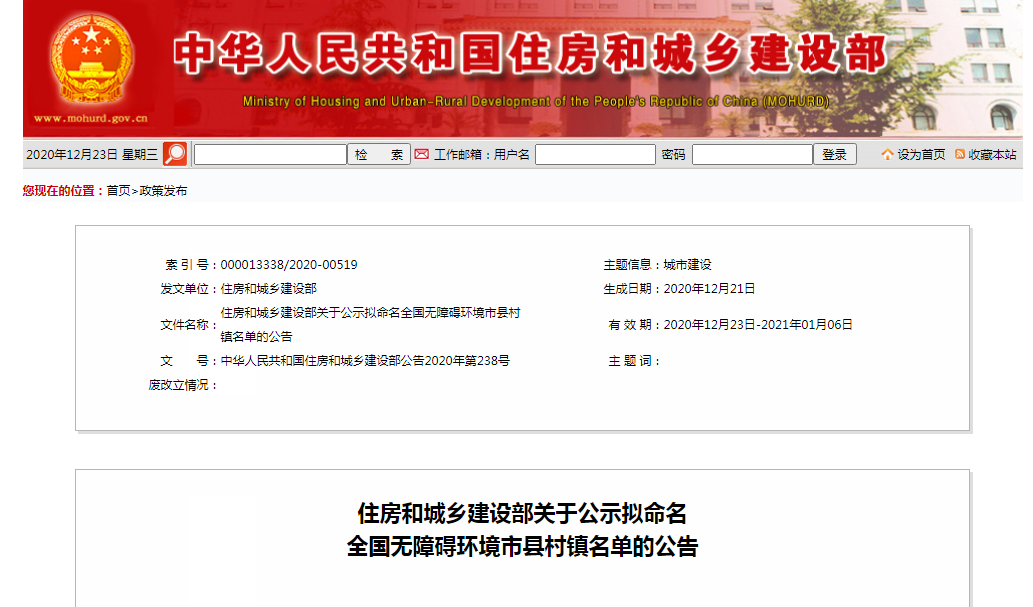The height and width of the screenshot is (607, 1033).
Task: Focus the 用户名 username field
Action: 596,154
